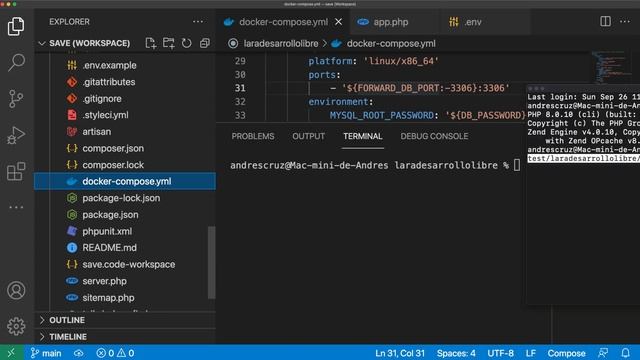The width and height of the screenshot is (640, 360).
Task: Show additional activity bar views ellipsis
Action: tap(16, 207)
